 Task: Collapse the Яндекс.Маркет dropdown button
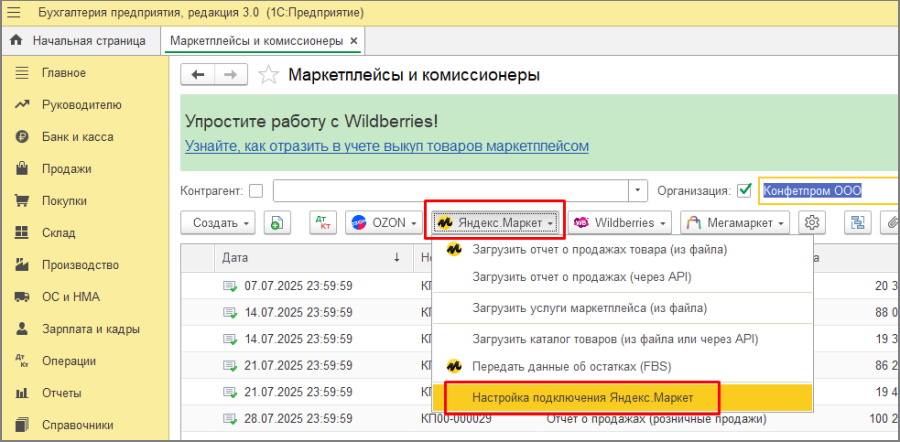coord(495,223)
